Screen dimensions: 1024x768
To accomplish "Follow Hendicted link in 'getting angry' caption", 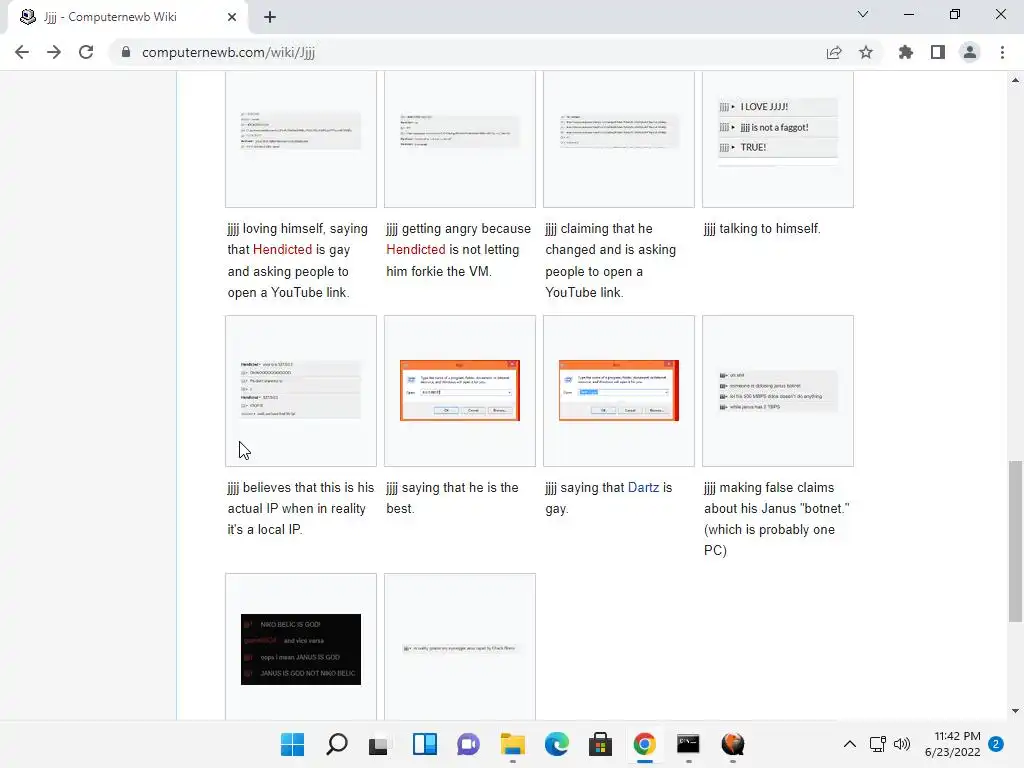I will (x=415, y=249).
